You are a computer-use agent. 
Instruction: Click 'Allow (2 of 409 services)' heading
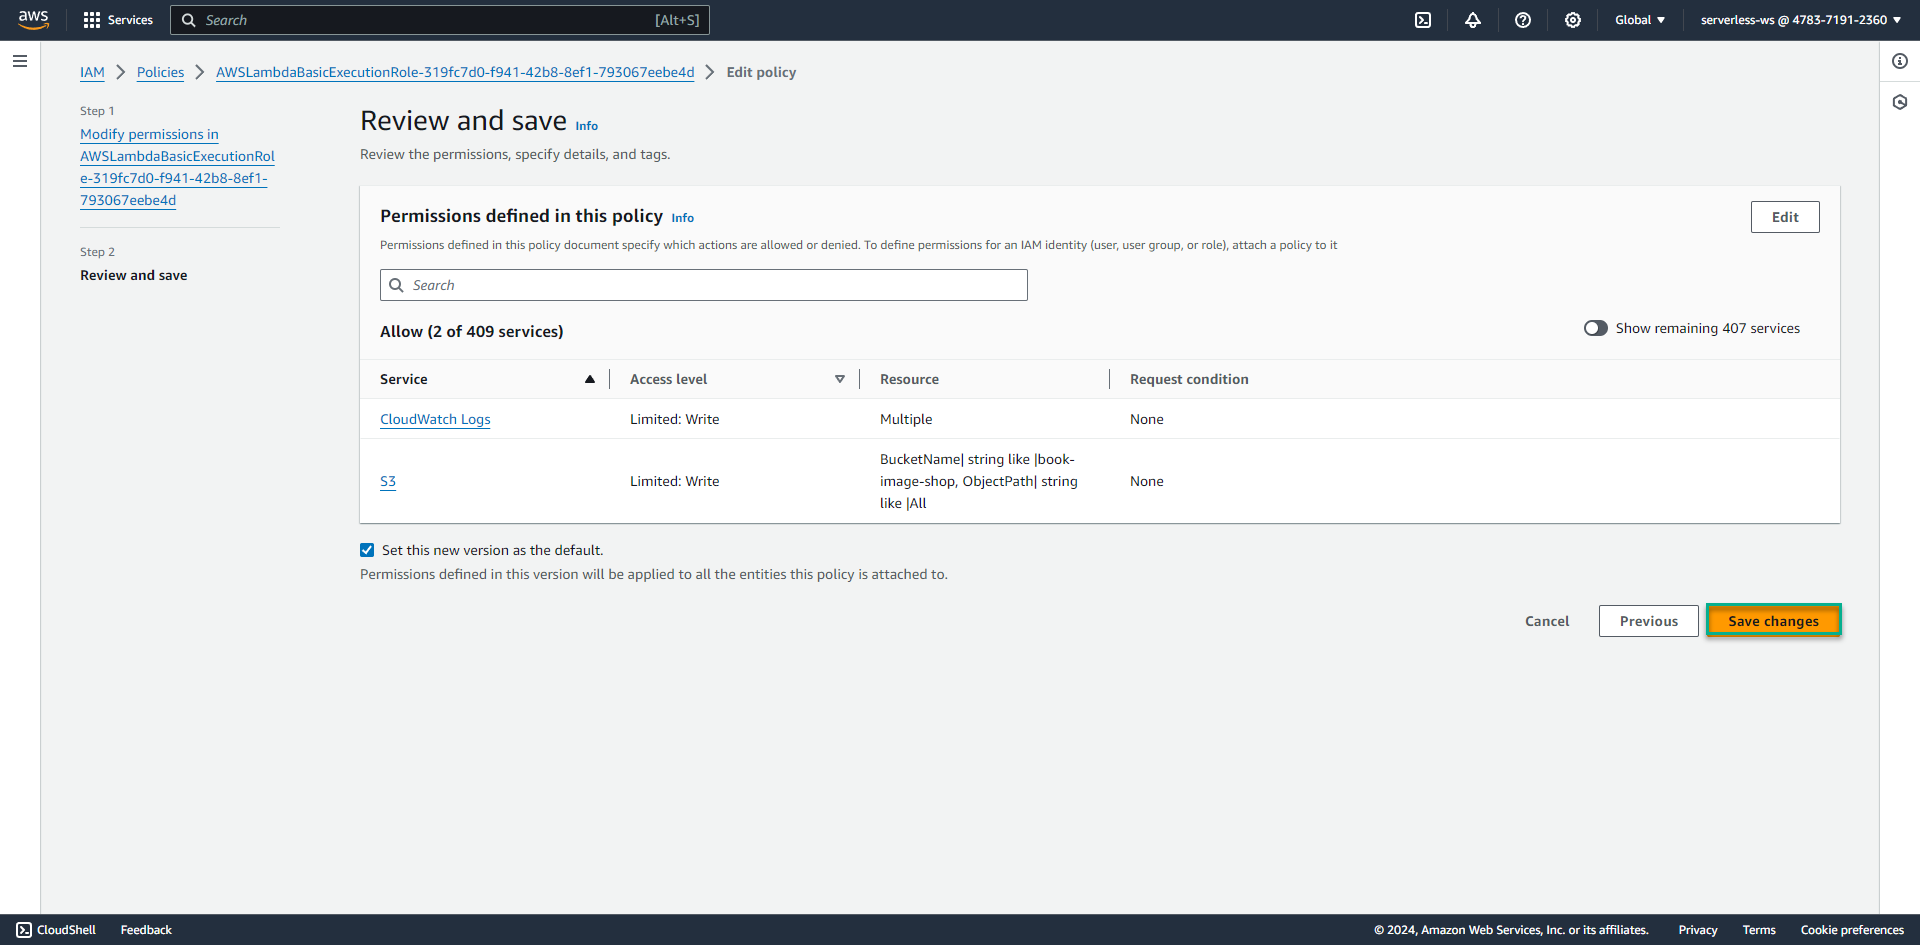pos(472,331)
